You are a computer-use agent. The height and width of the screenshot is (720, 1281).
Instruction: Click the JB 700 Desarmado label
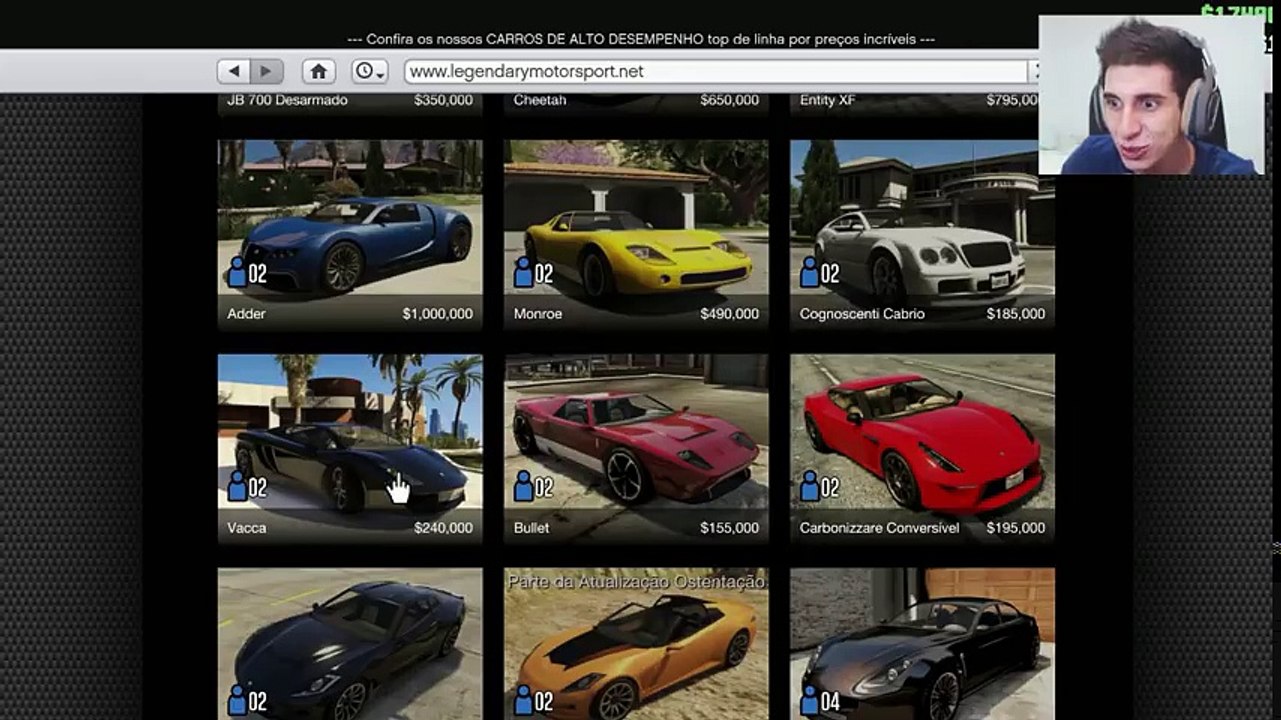coord(287,100)
